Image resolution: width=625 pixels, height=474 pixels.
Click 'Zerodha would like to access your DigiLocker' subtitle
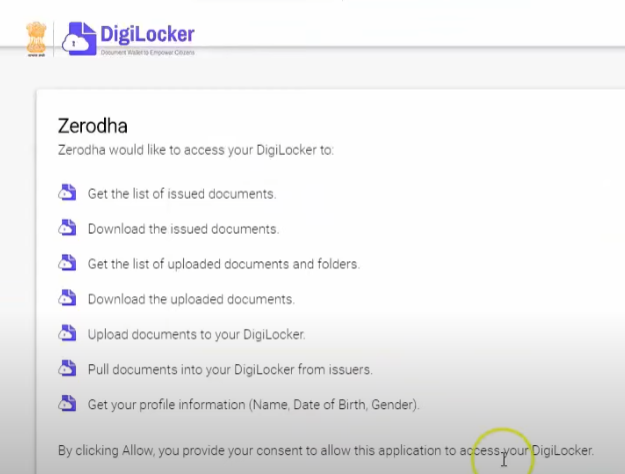click(196, 150)
